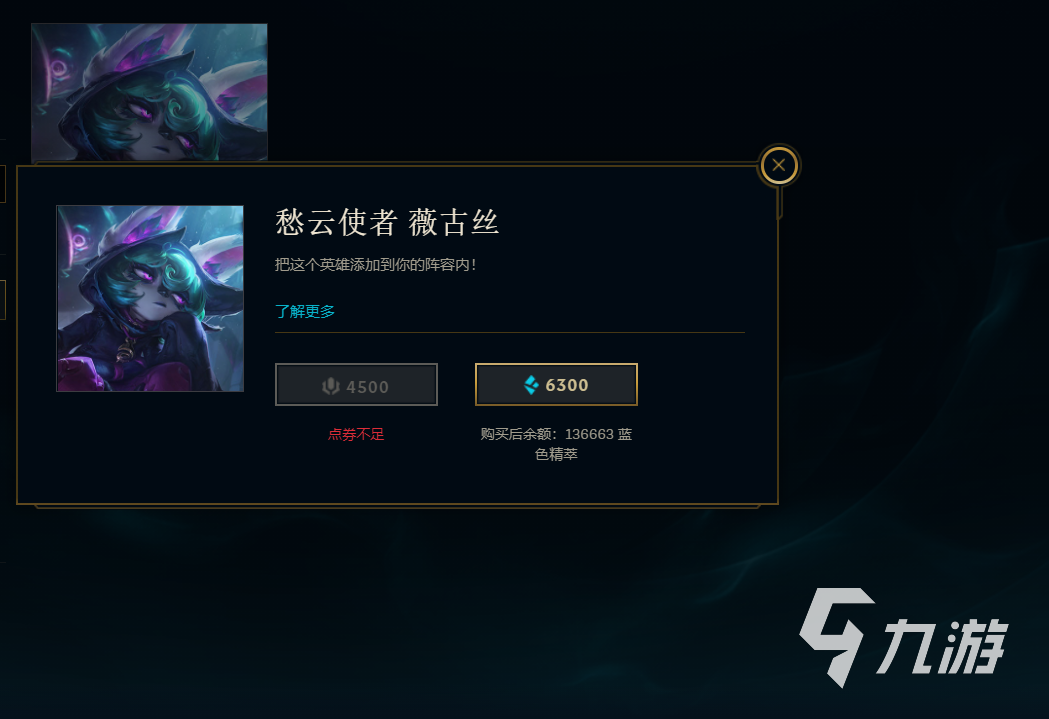This screenshot has width=1049, height=719.
Task: Click the blue essence icon on 6300 button
Action: click(531, 385)
